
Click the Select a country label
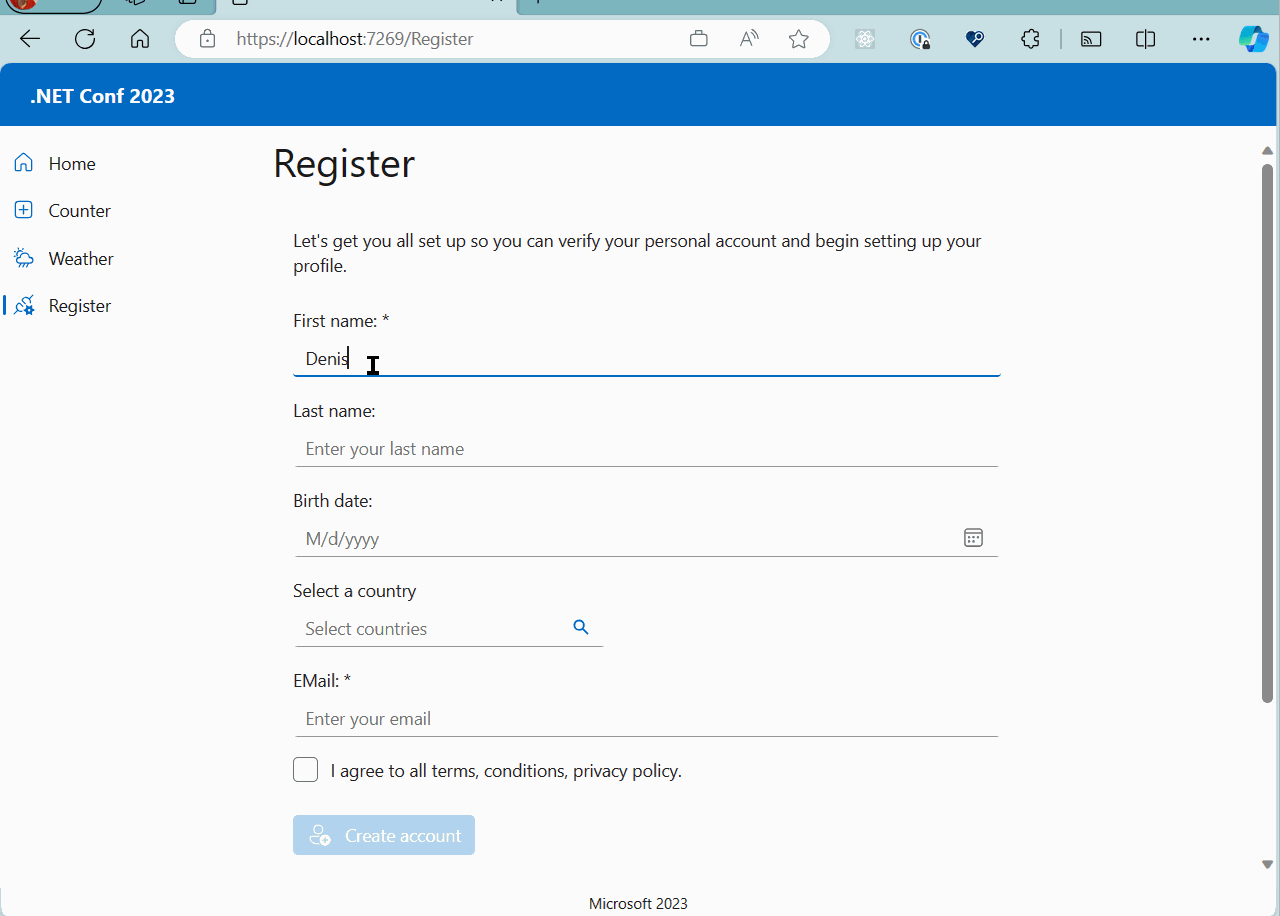(354, 591)
